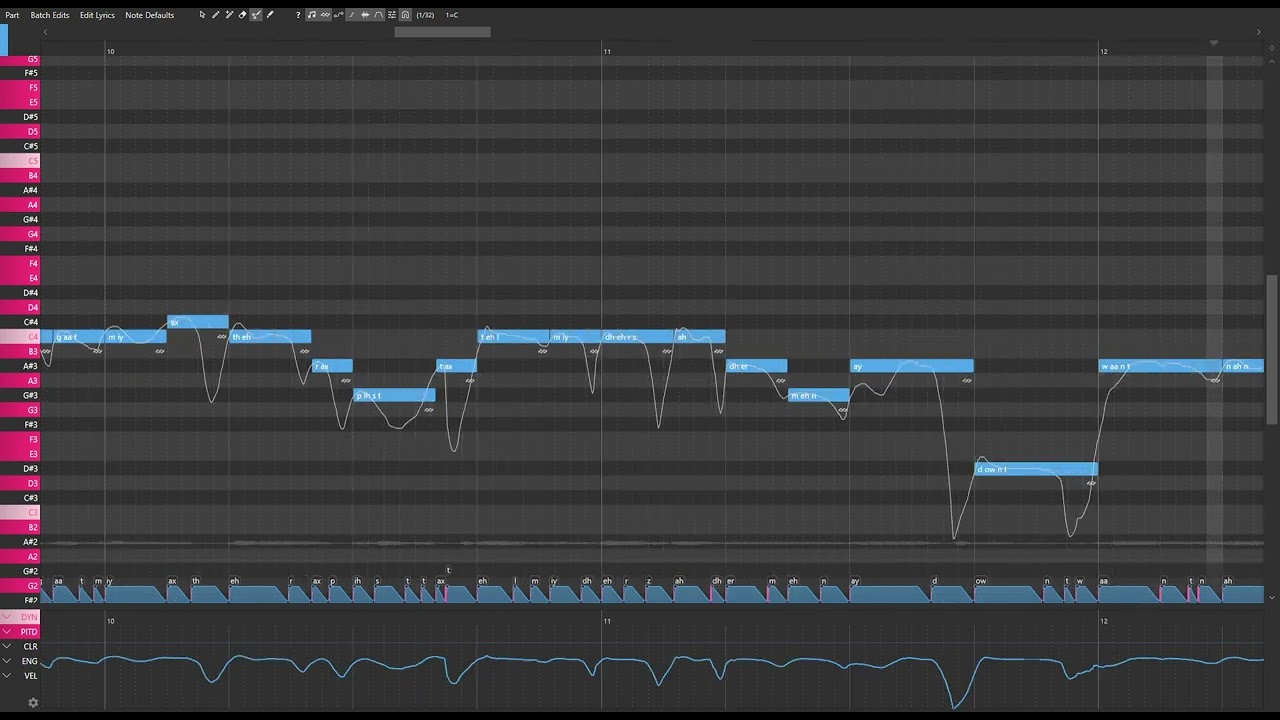This screenshot has width=1280, height=720.
Task: Play the A4 piano key
Action: tap(20, 205)
